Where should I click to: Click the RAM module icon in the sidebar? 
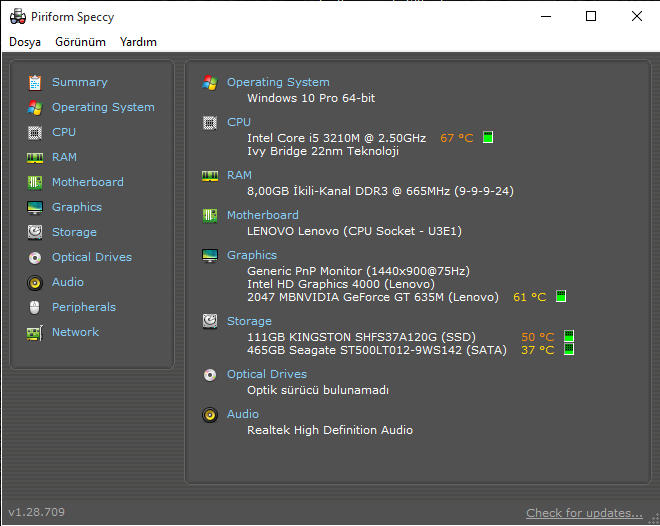click(x=35, y=158)
